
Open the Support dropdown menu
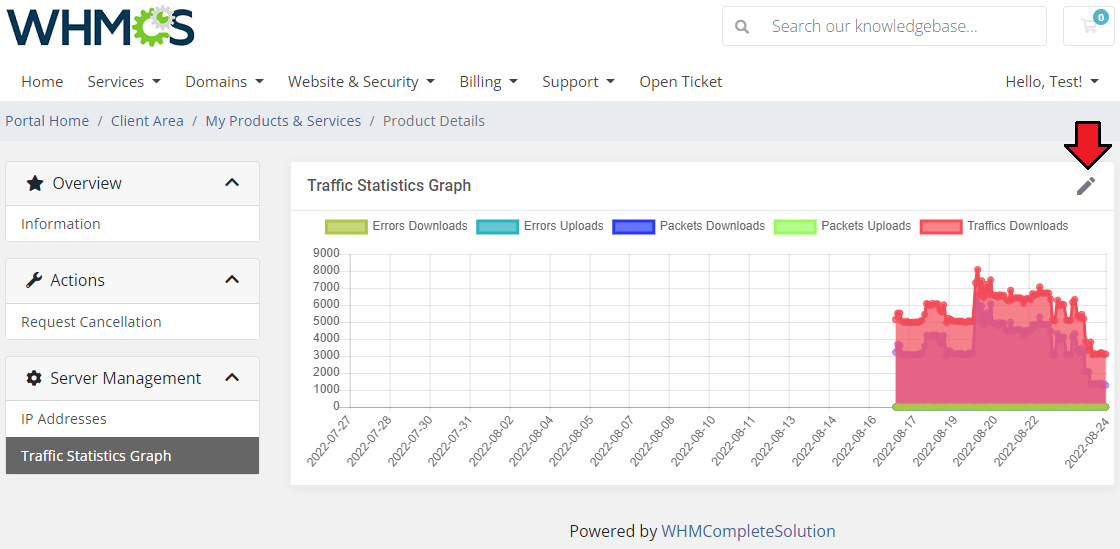578,81
